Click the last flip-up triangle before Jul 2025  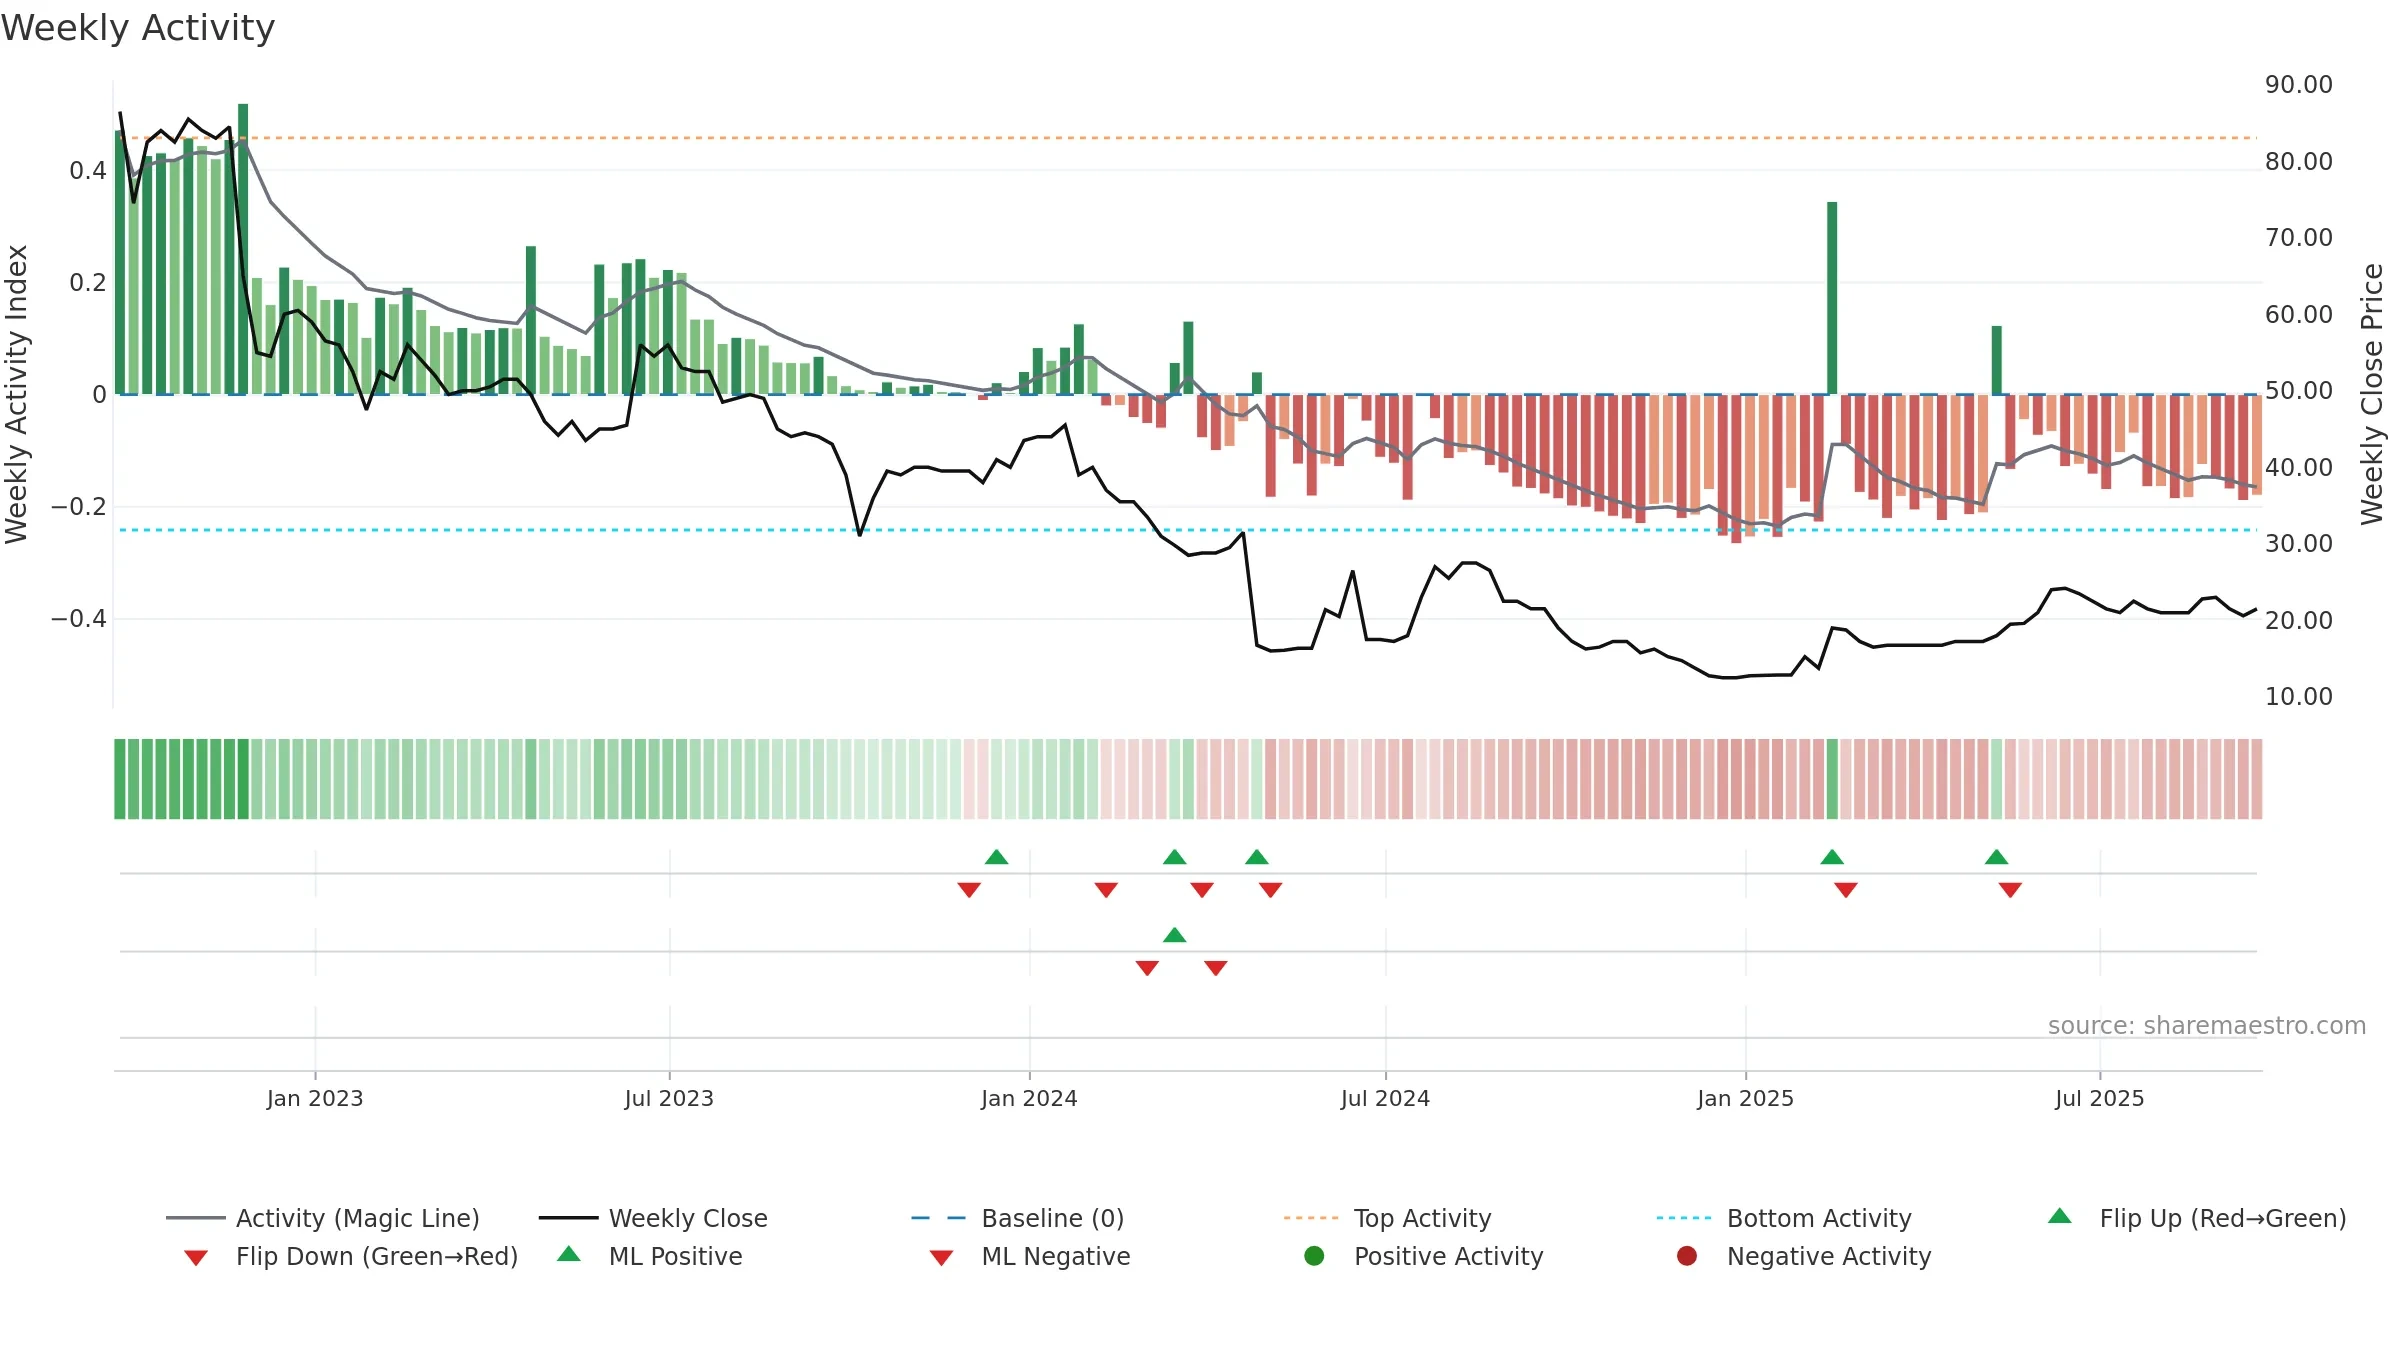[1996, 857]
